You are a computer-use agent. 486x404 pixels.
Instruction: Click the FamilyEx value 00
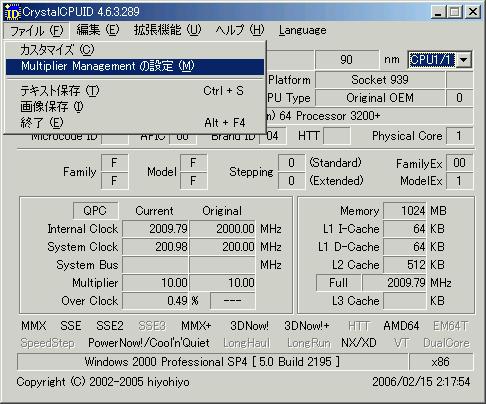coord(459,163)
